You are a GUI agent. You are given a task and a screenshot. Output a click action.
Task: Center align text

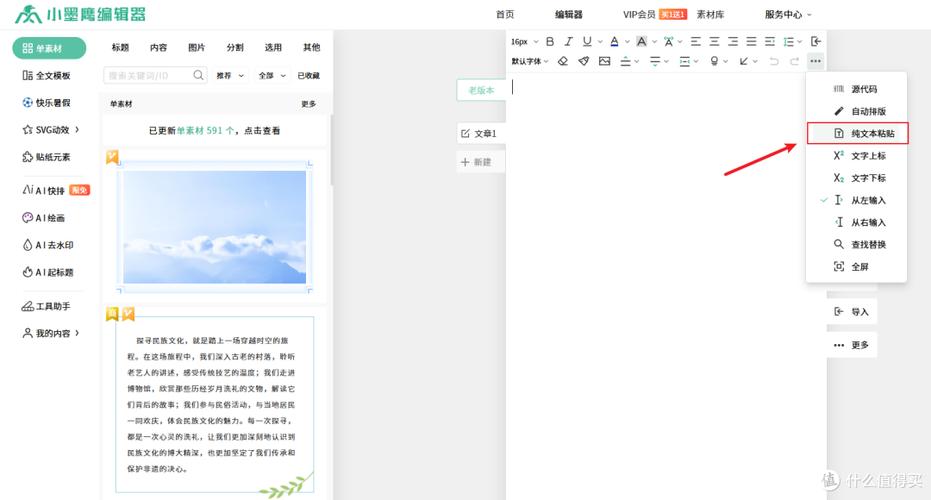click(714, 42)
